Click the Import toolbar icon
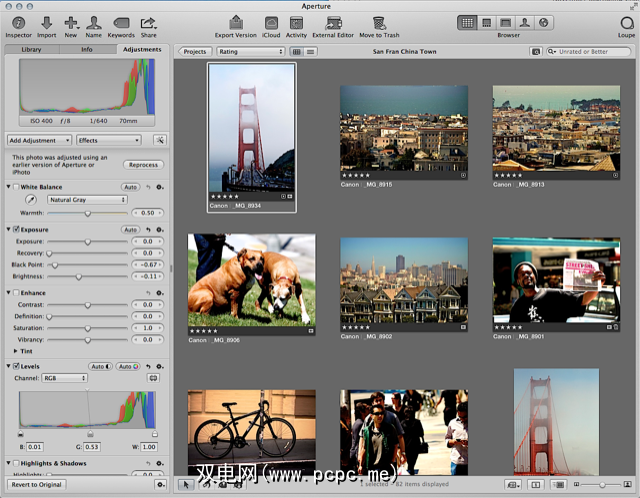This screenshot has height=498, width=640. 46,22
